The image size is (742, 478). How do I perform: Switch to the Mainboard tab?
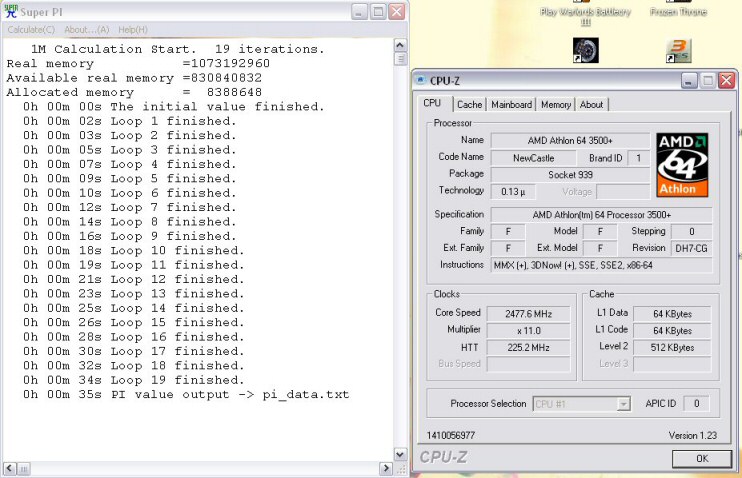pos(511,105)
